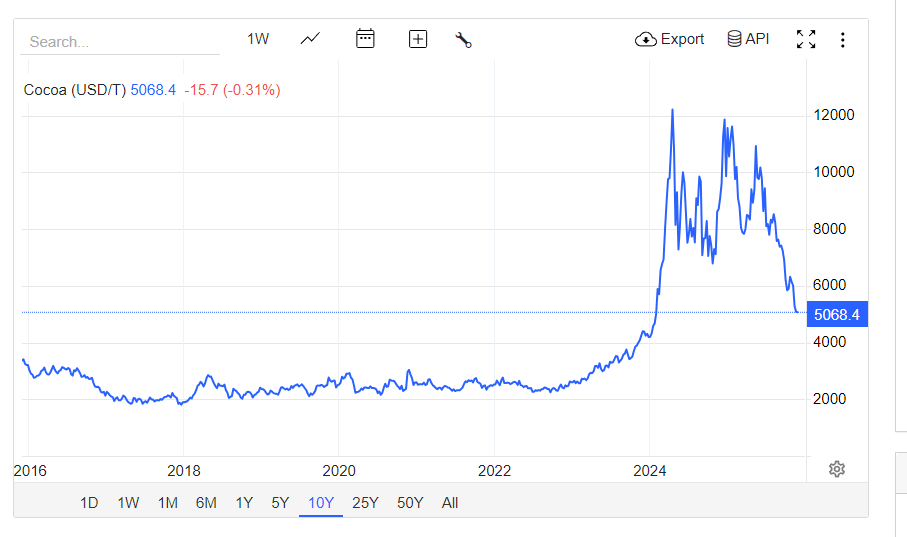Select the 25Y time range
907x537 pixels.
[x=365, y=503]
